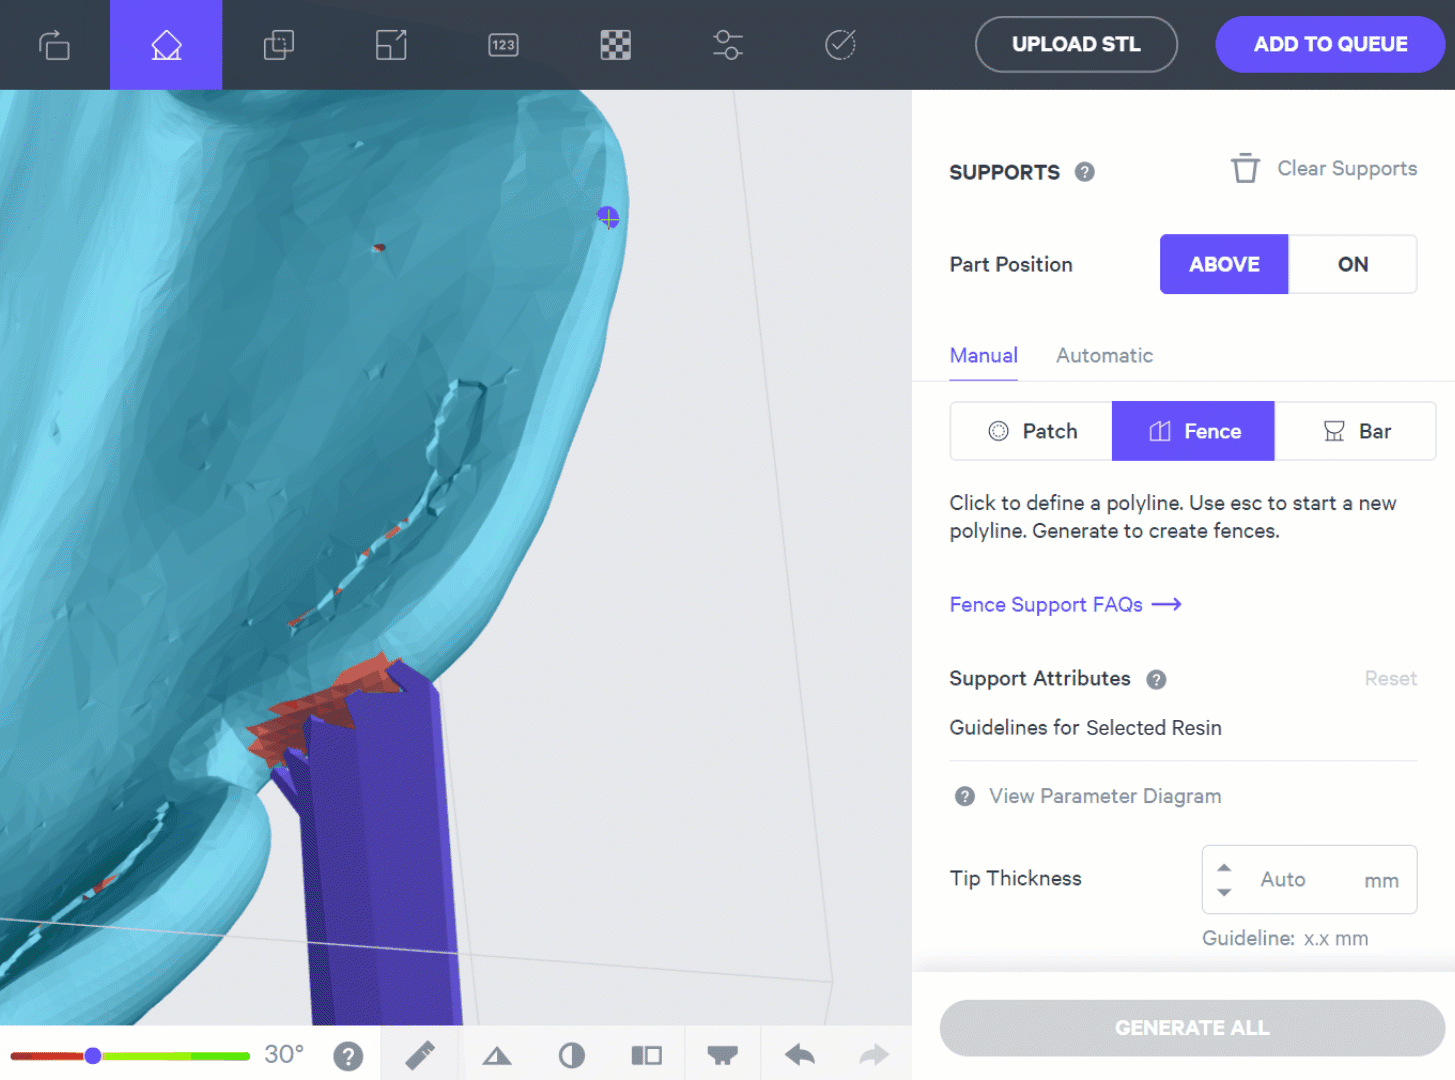Click the purple polyline point marker on the model
The width and height of the screenshot is (1455, 1080).
click(608, 217)
